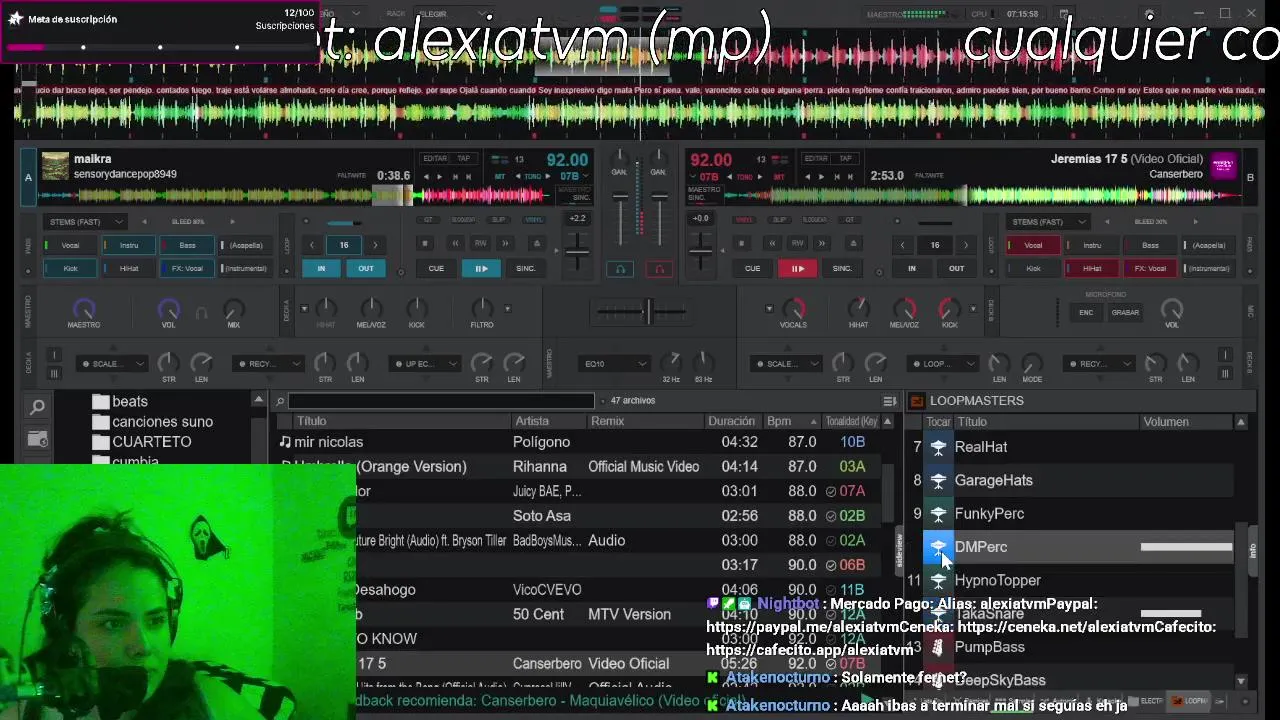Click the crossfader
Screen dimensions: 1280x720
click(x=648, y=311)
